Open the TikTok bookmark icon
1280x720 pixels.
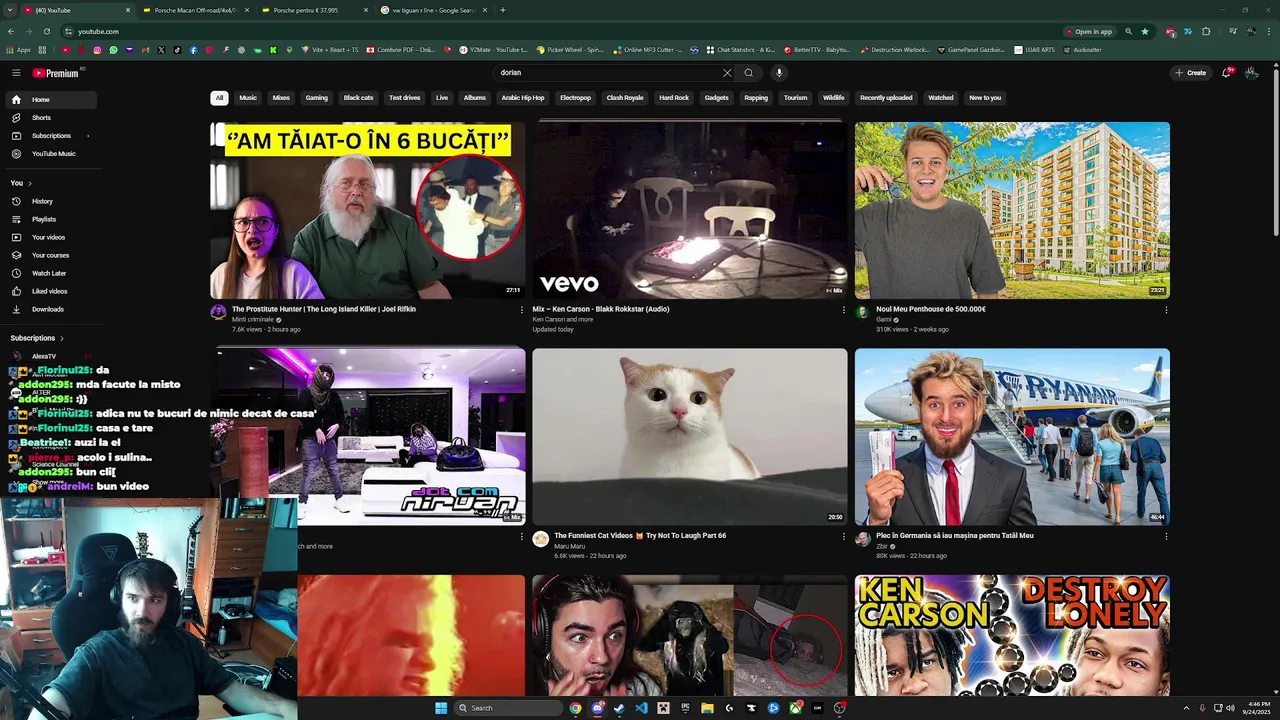point(177,50)
